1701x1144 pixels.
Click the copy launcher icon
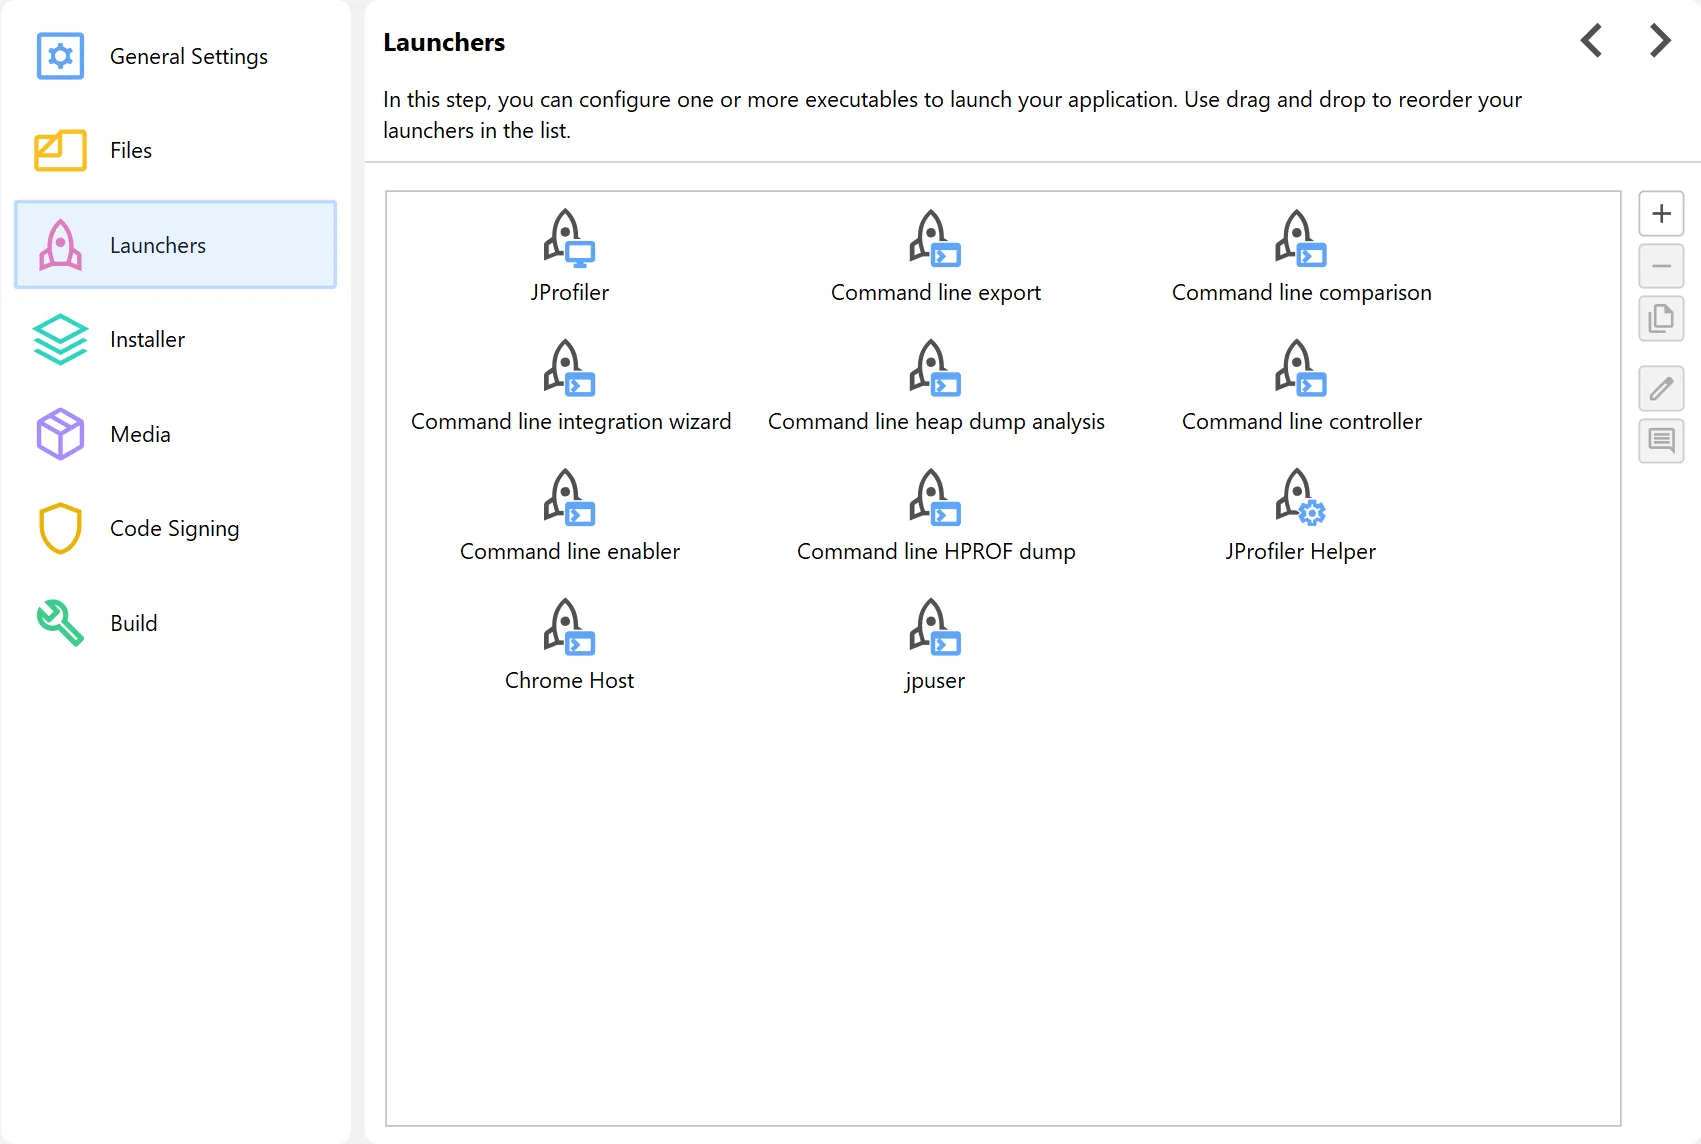pyautogui.click(x=1661, y=319)
